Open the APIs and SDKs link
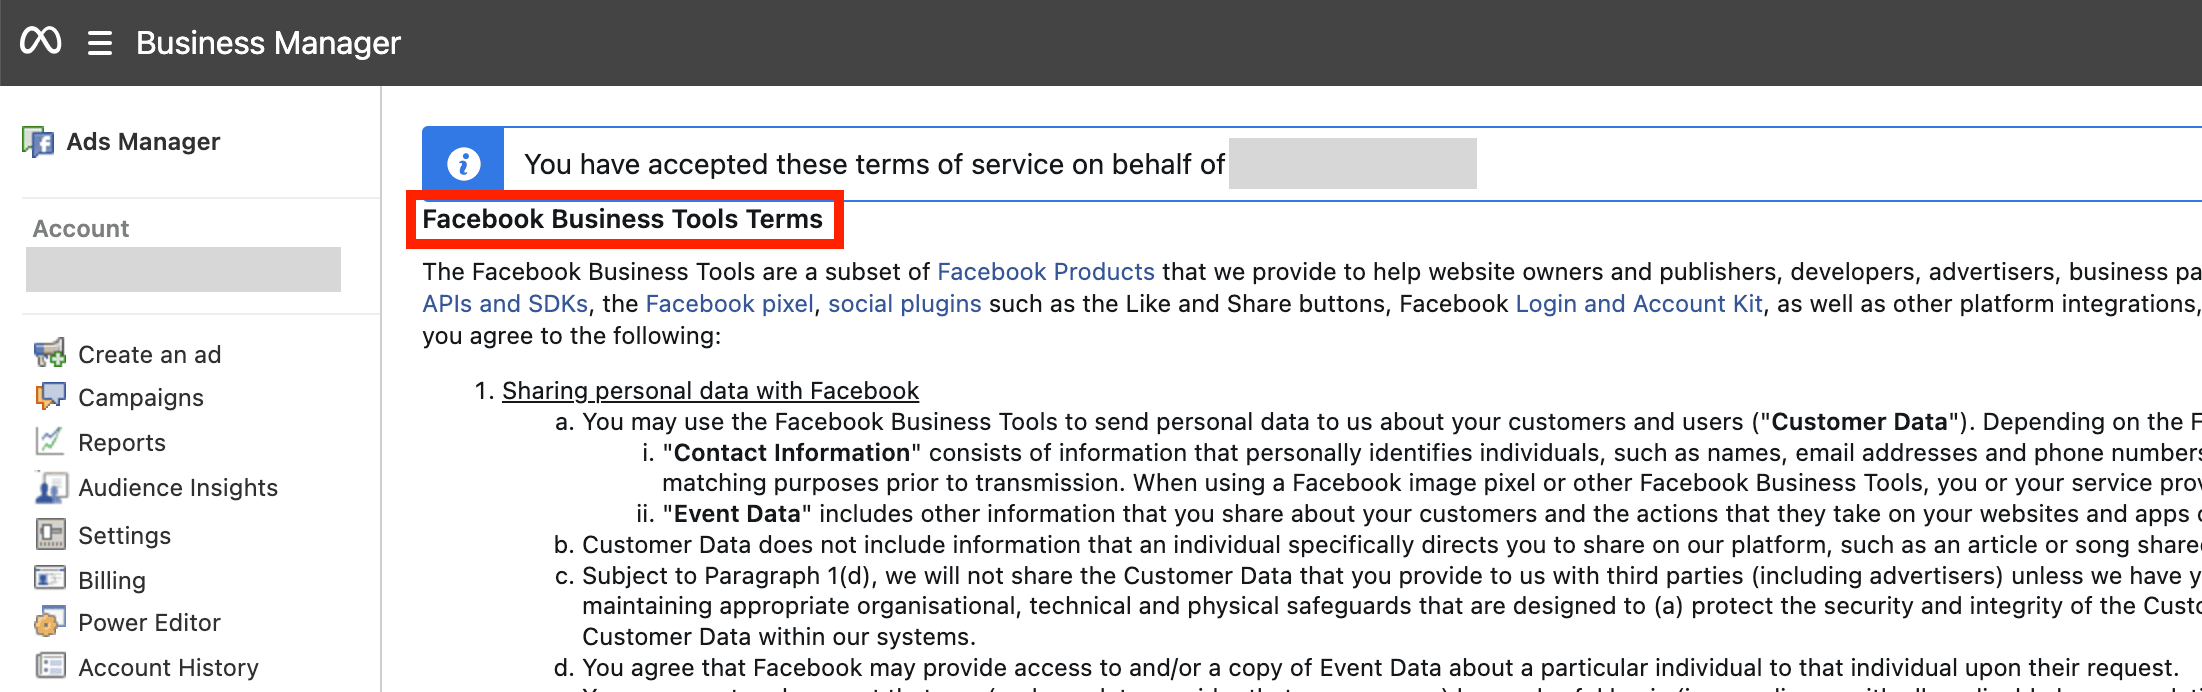 tap(504, 303)
